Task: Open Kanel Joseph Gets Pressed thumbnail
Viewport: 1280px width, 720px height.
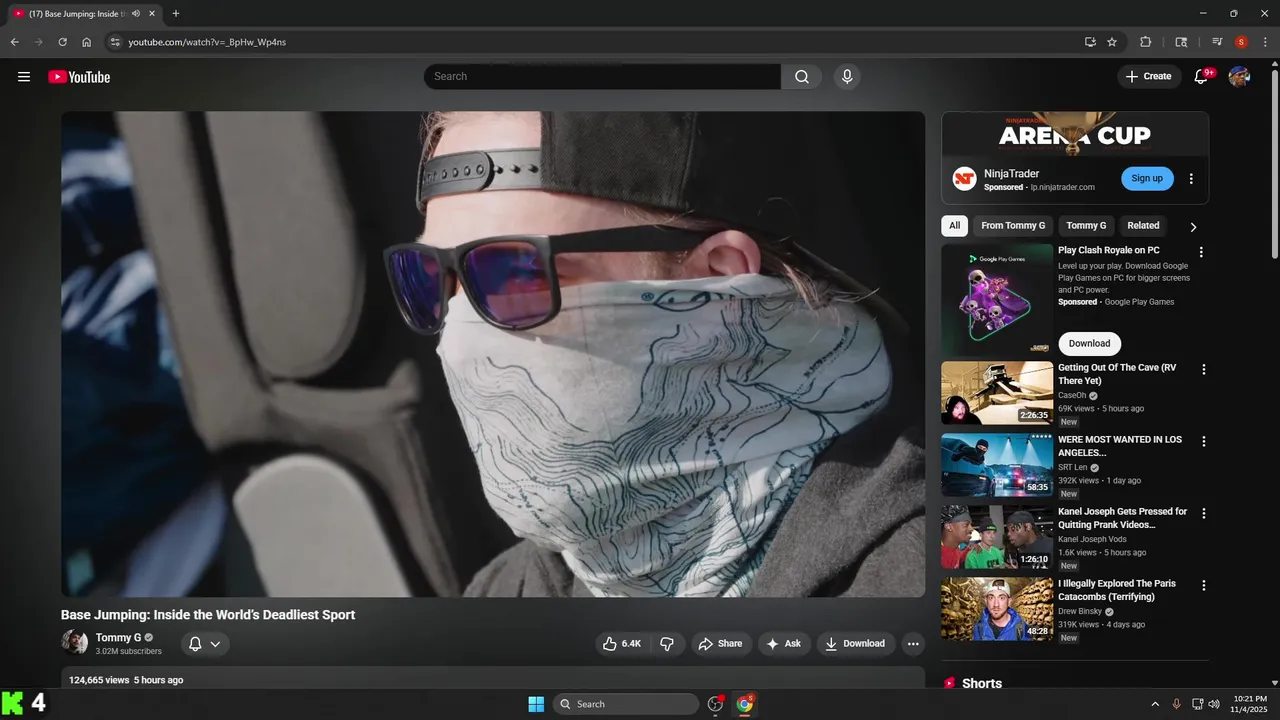Action: (997, 537)
